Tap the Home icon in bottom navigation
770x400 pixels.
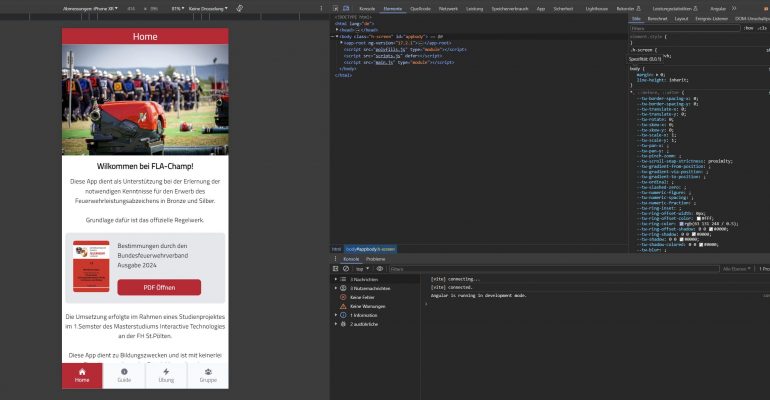pyautogui.click(x=82, y=372)
